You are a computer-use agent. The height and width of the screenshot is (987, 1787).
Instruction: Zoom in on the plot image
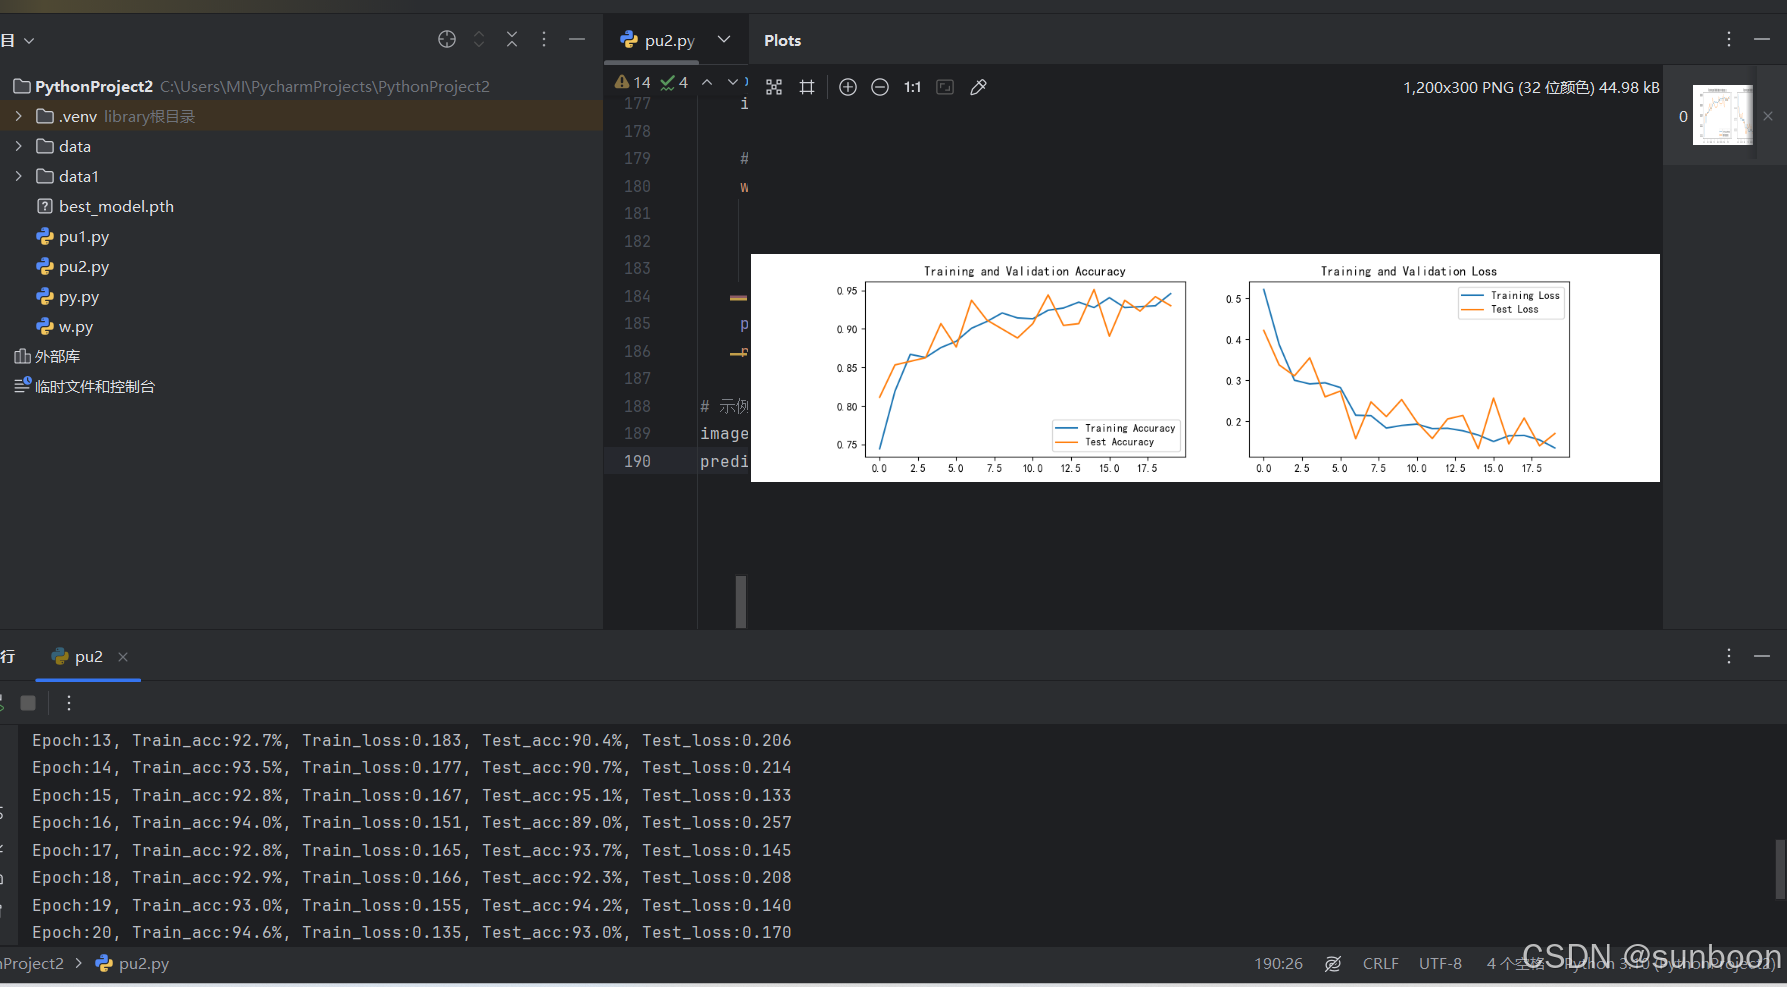pos(848,87)
